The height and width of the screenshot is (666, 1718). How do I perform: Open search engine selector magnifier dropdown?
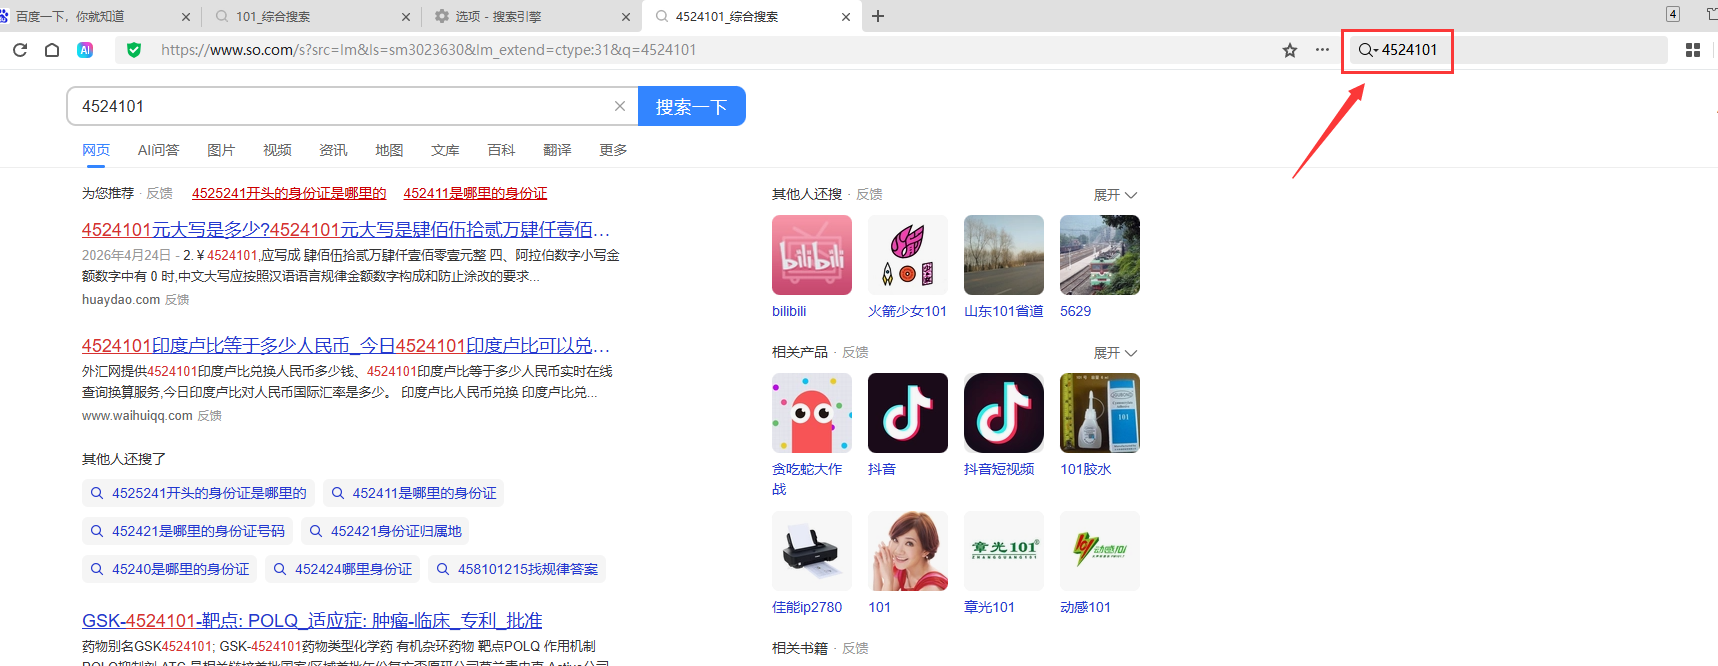point(1367,50)
